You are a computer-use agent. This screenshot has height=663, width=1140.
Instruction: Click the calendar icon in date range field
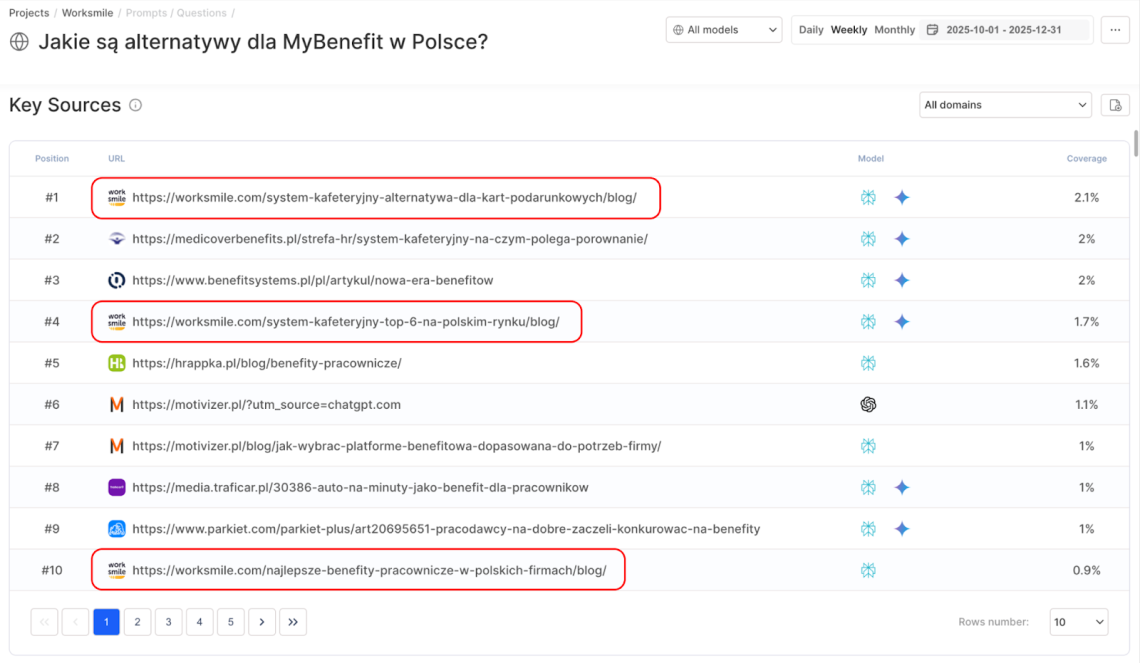point(932,30)
